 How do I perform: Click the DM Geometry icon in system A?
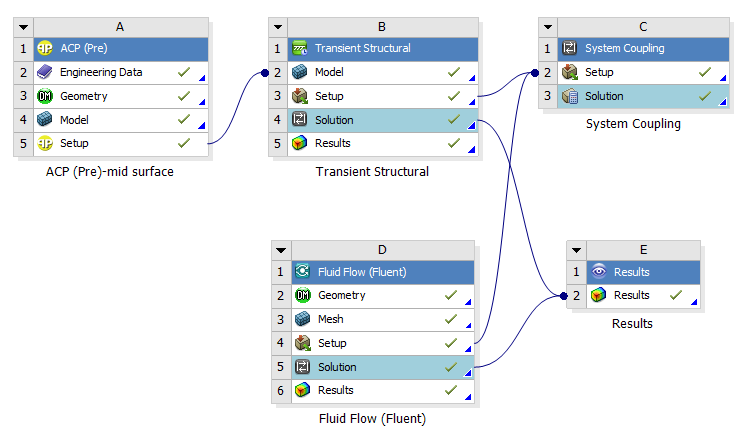[45, 96]
